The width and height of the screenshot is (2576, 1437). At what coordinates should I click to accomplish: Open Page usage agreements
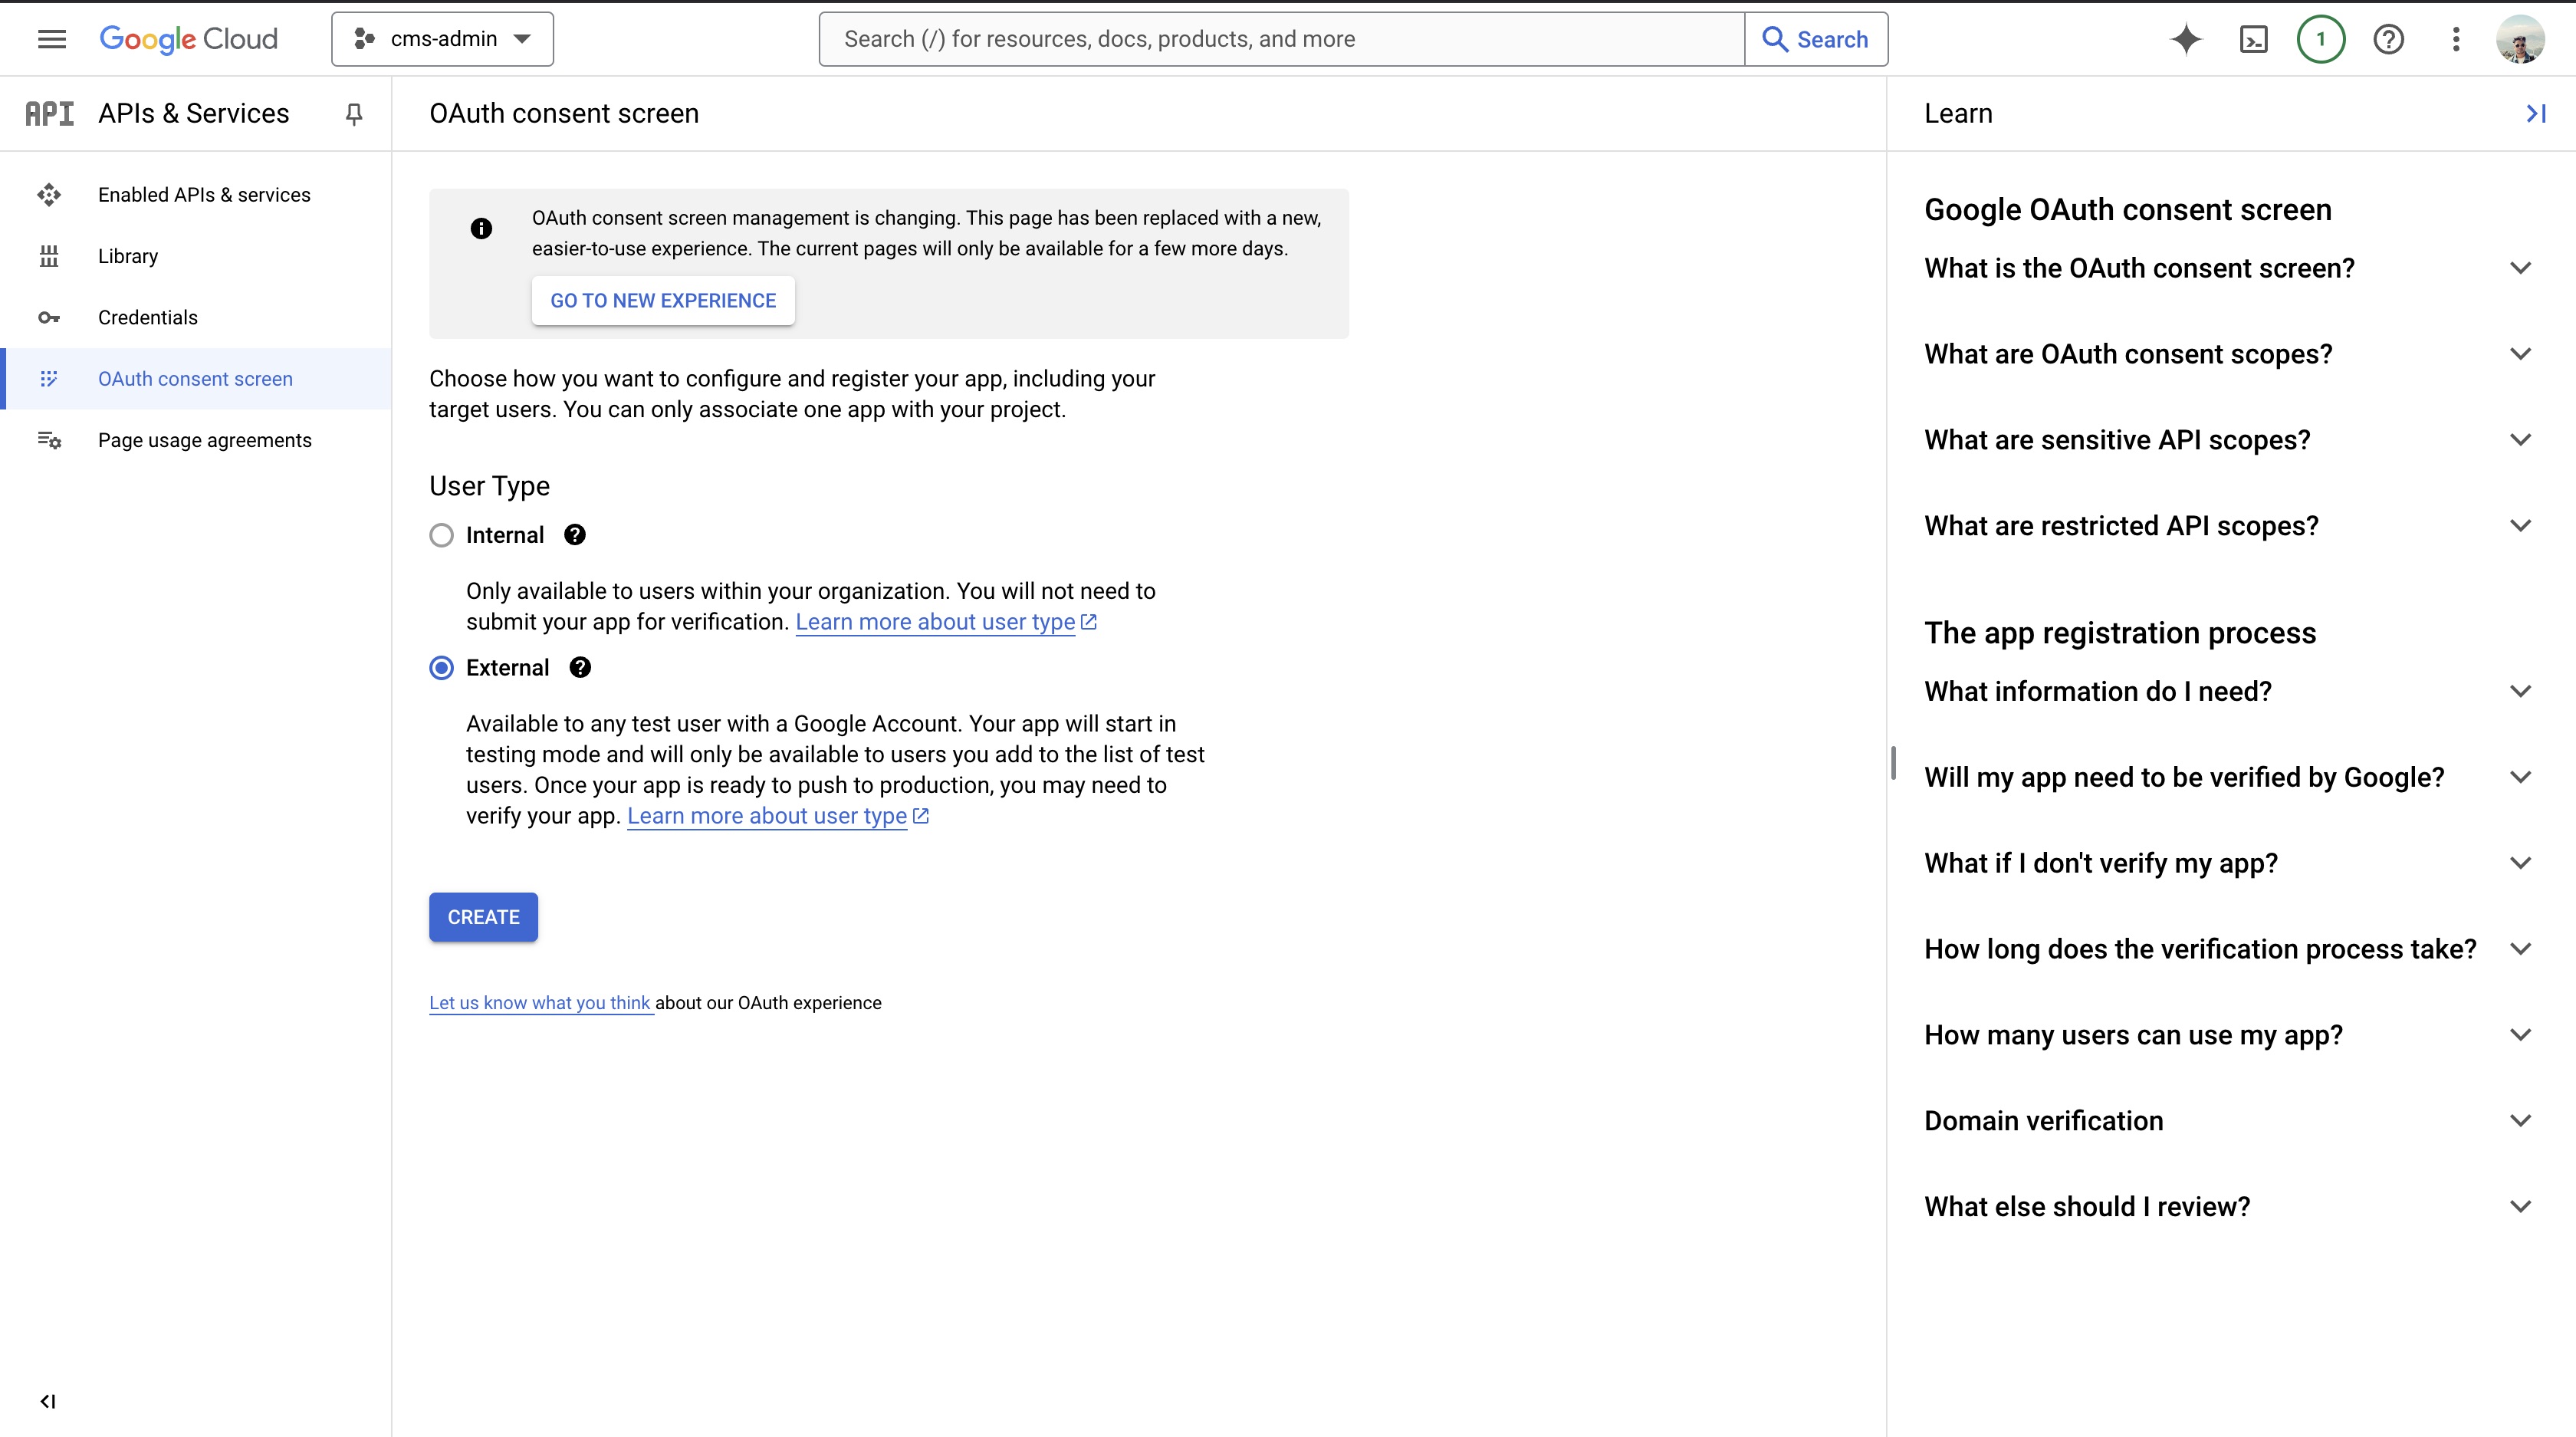[204, 439]
